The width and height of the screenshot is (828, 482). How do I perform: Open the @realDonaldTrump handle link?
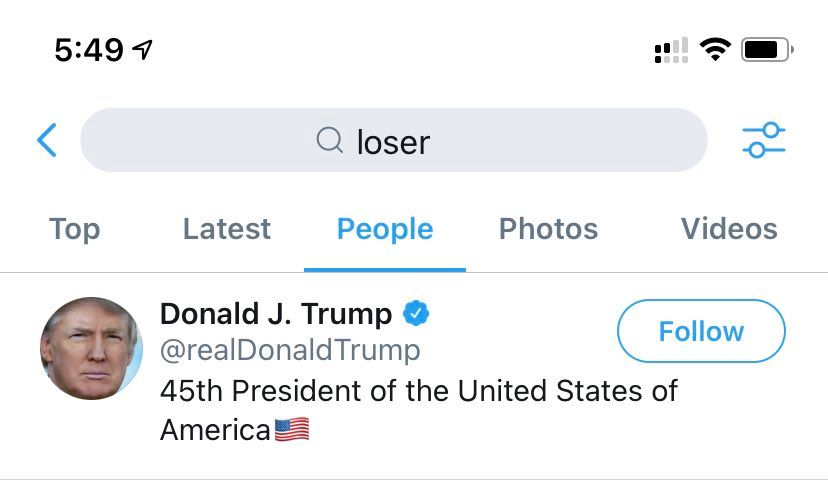290,350
